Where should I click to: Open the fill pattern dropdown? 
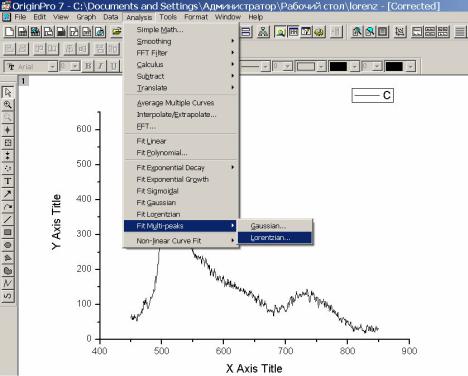pos(321,67)
